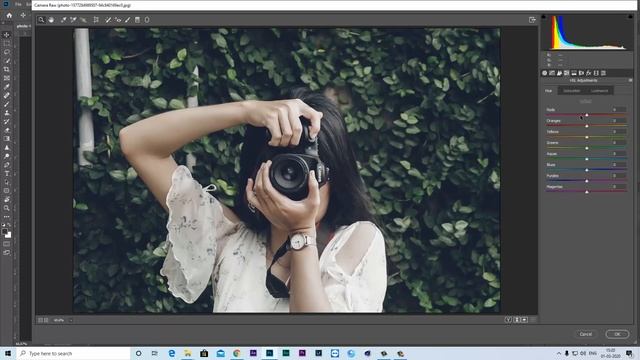Select the Camera Raw Zoom tool

pyautogui.click(x=41, y=20)
